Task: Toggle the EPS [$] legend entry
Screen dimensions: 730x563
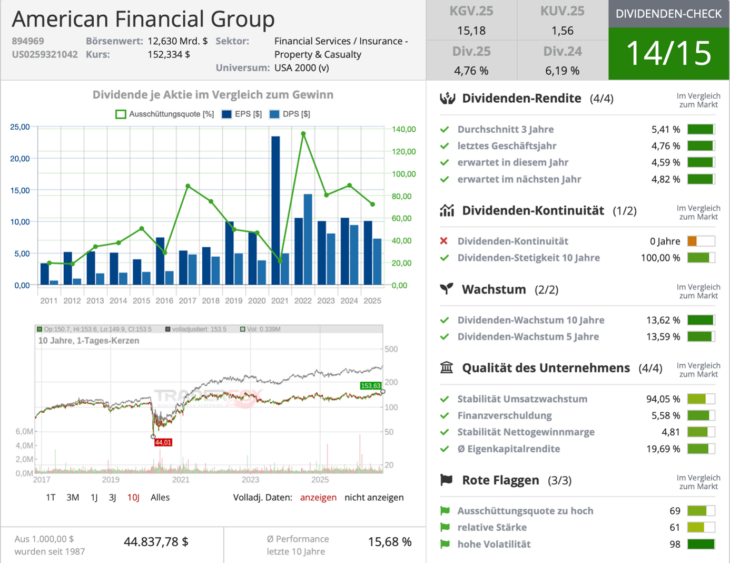Action: pyautogui.click(x=242, y=114)
